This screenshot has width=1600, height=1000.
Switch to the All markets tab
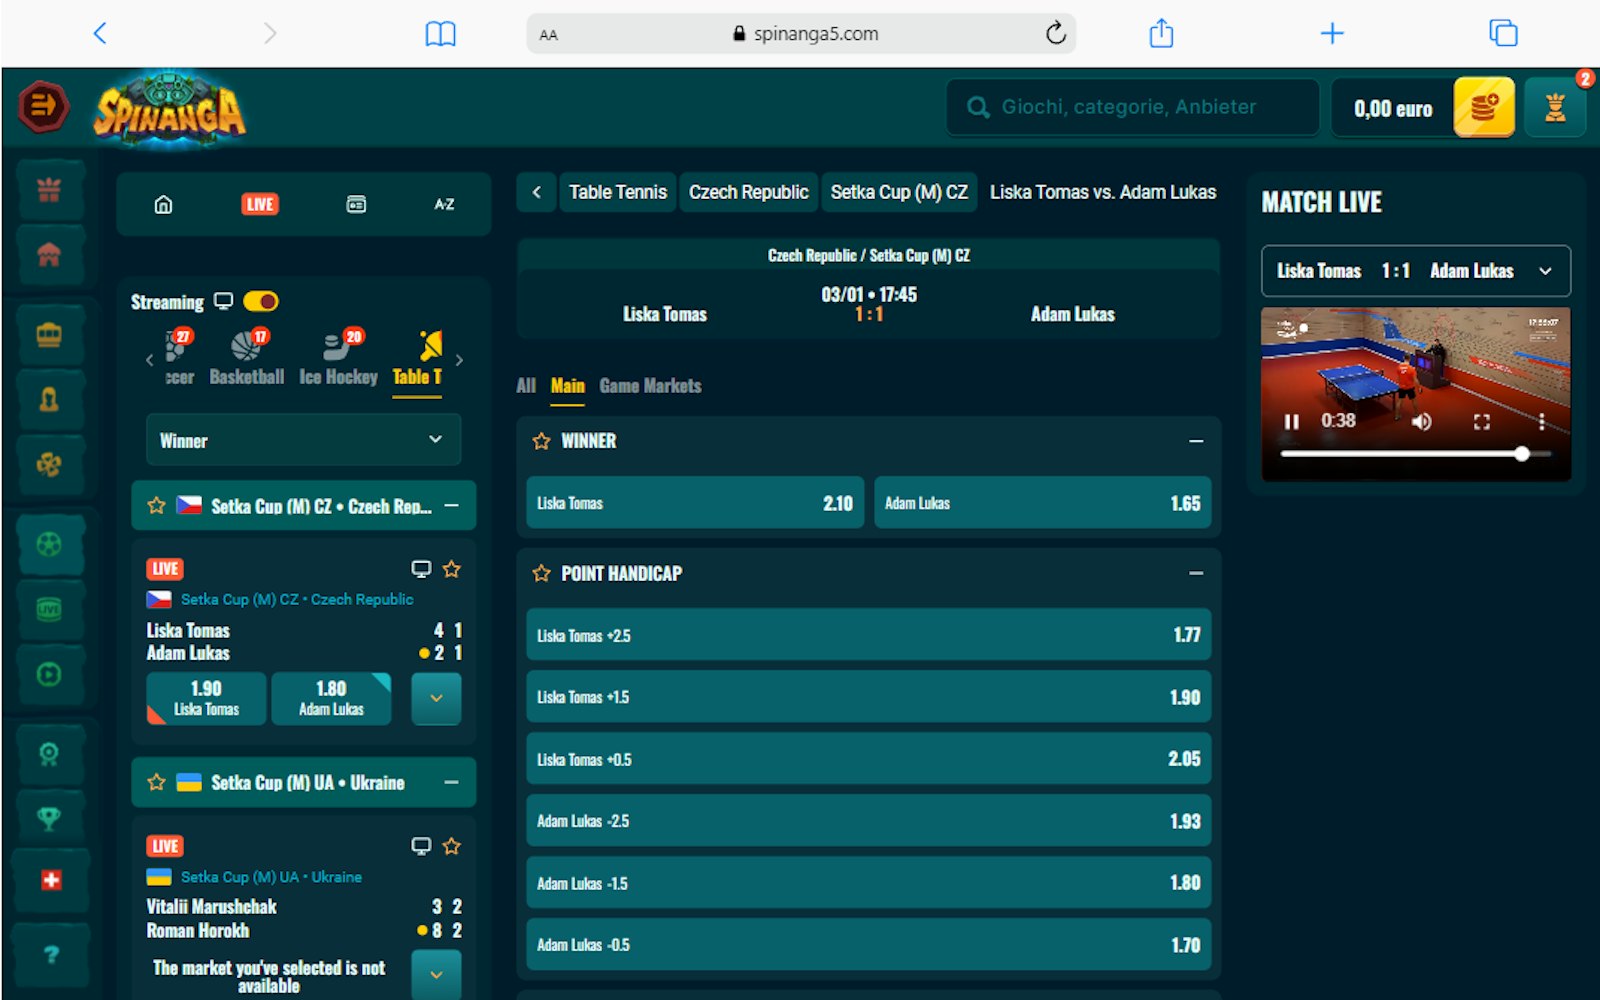[526, 386]
